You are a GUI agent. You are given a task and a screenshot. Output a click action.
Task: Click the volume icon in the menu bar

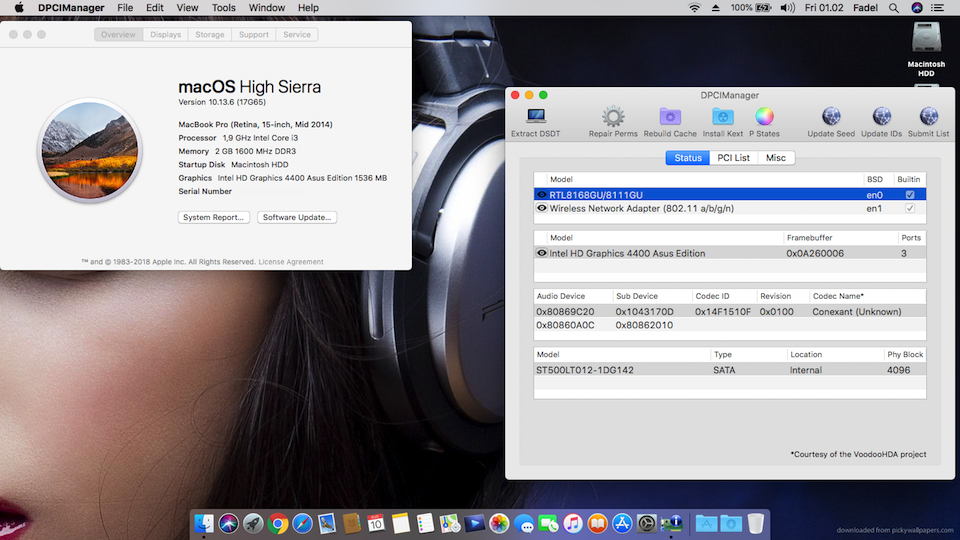[787, 8]
